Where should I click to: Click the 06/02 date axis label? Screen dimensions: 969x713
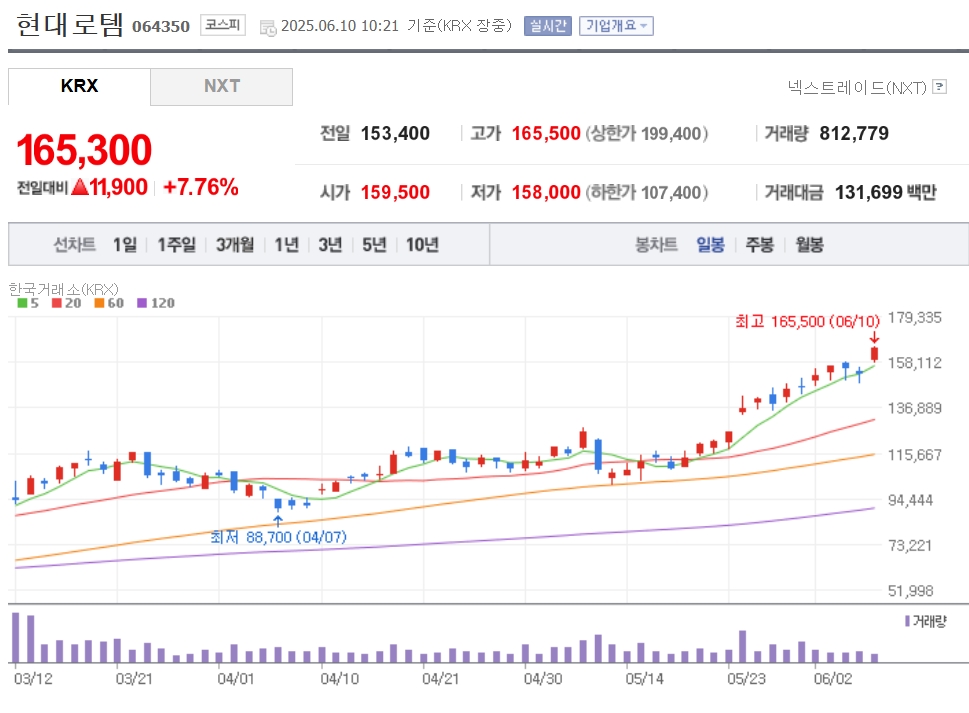pos(833,678)
